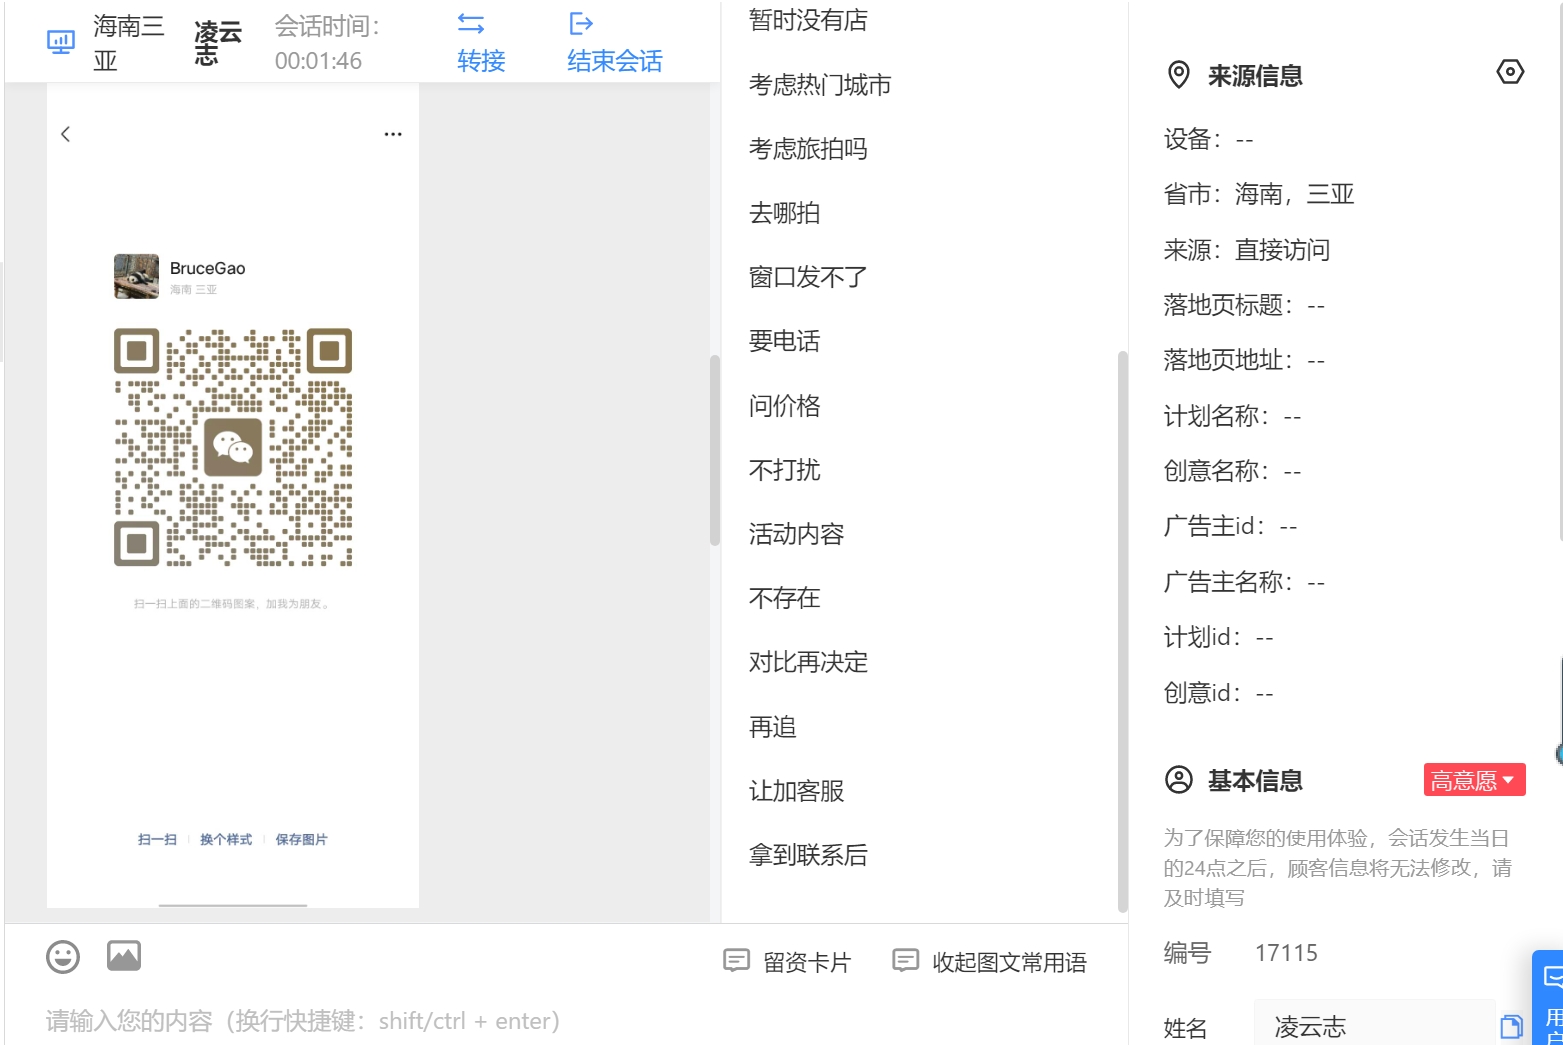Click the 留资卡片 card icon

(x=736, y=961)
